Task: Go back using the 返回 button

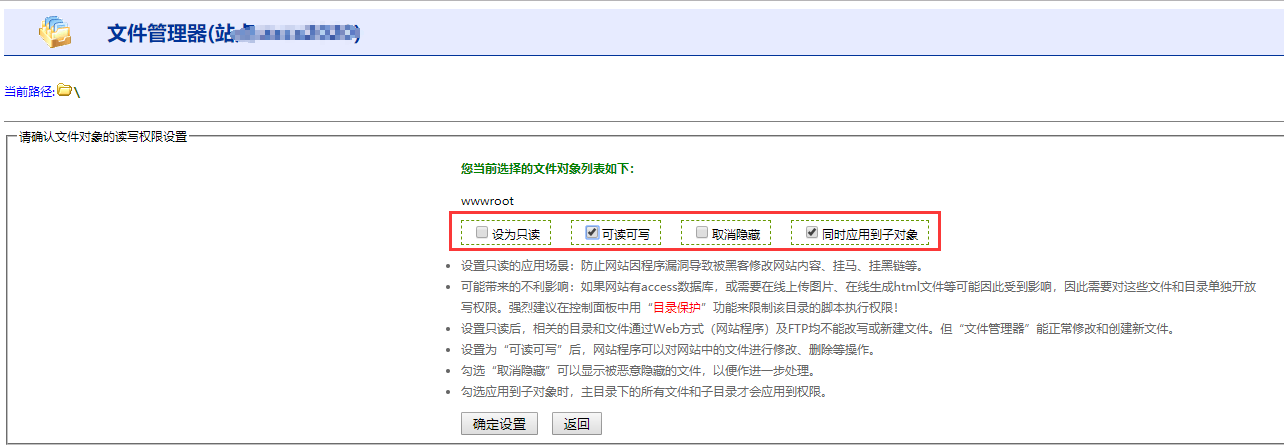Action: [576, 424]
